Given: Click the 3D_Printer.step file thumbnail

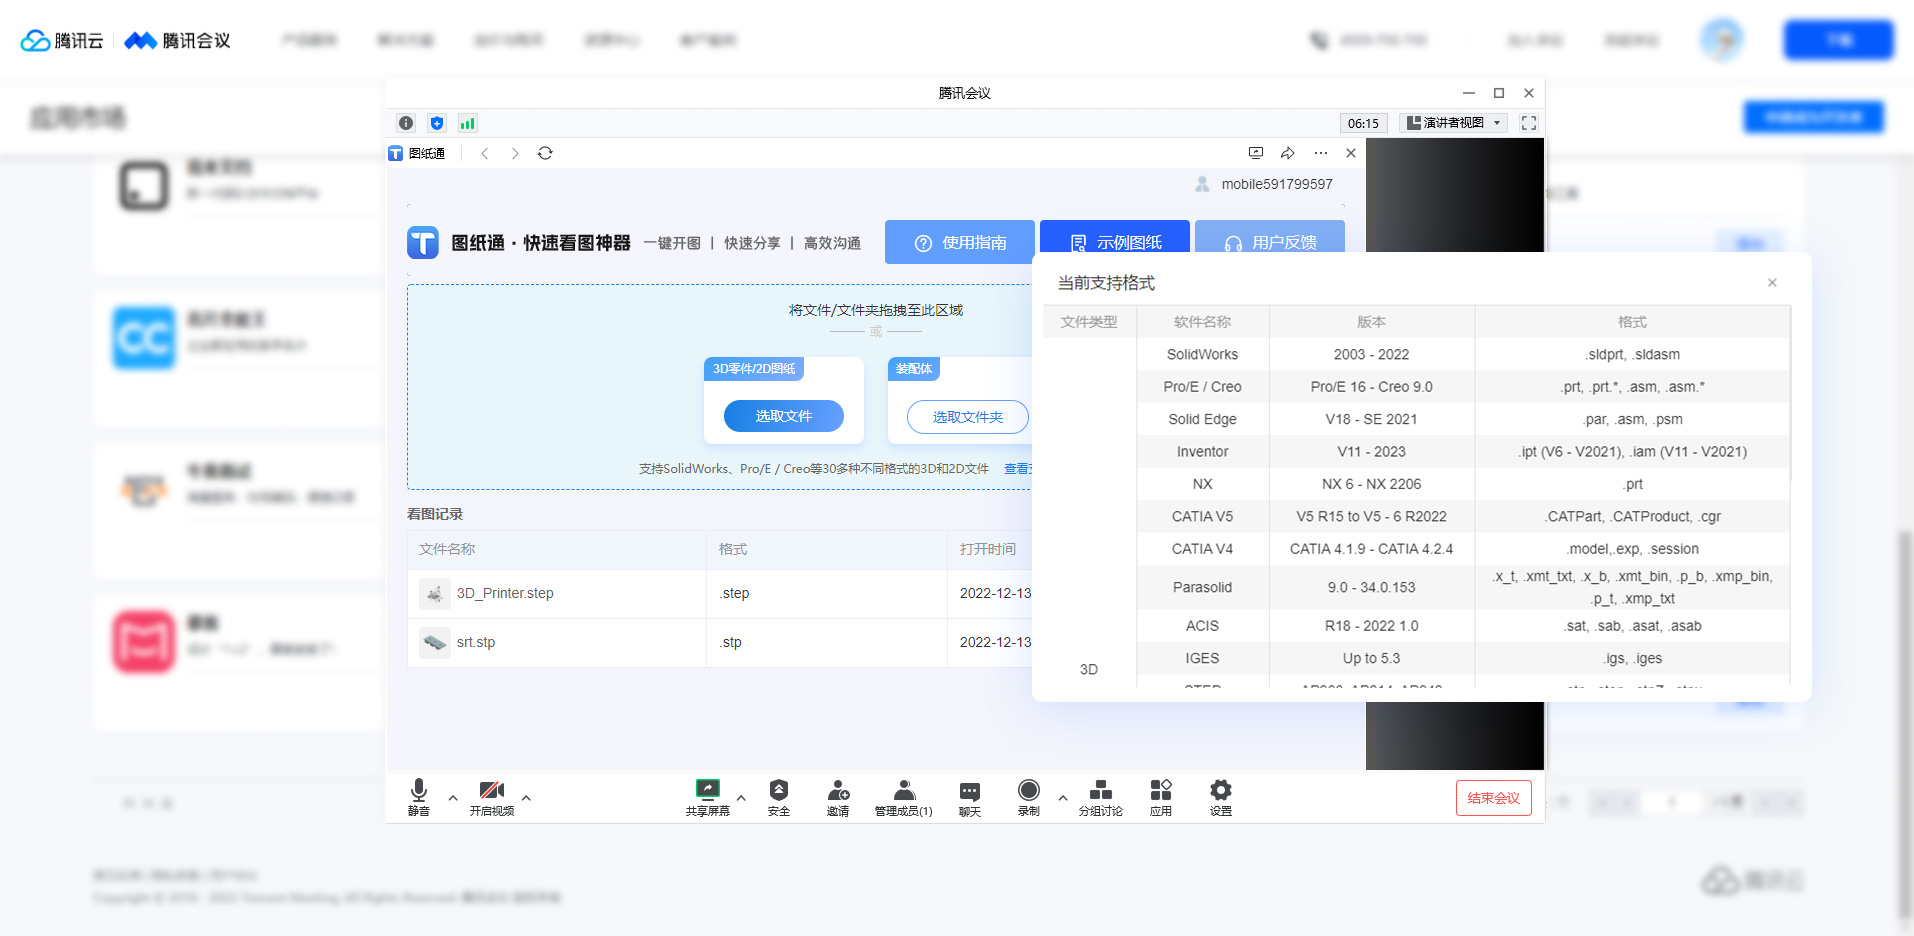Looking at the screenshot, I should point(434,594).
